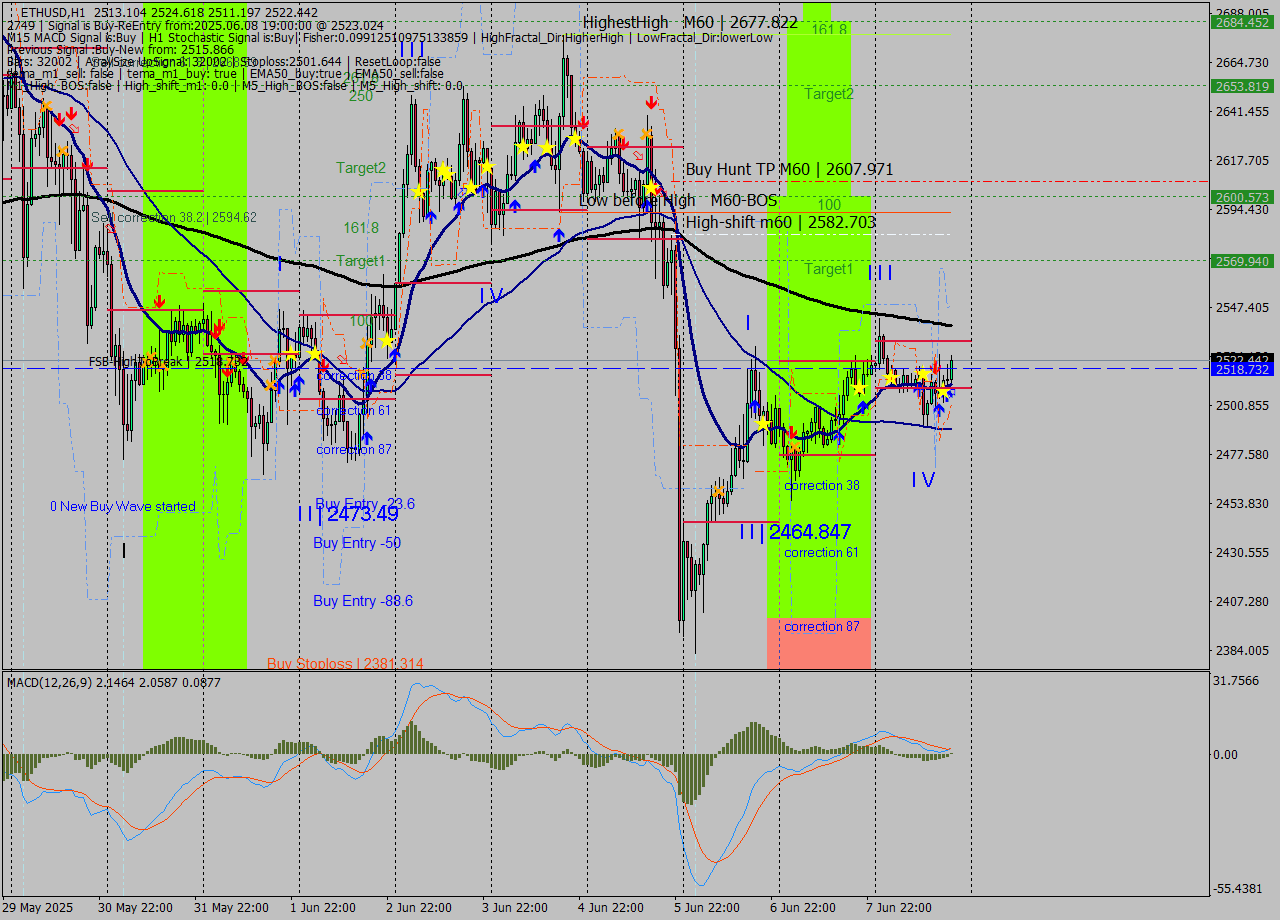Click the 0 New Buy Wave started link

[123, 506]
